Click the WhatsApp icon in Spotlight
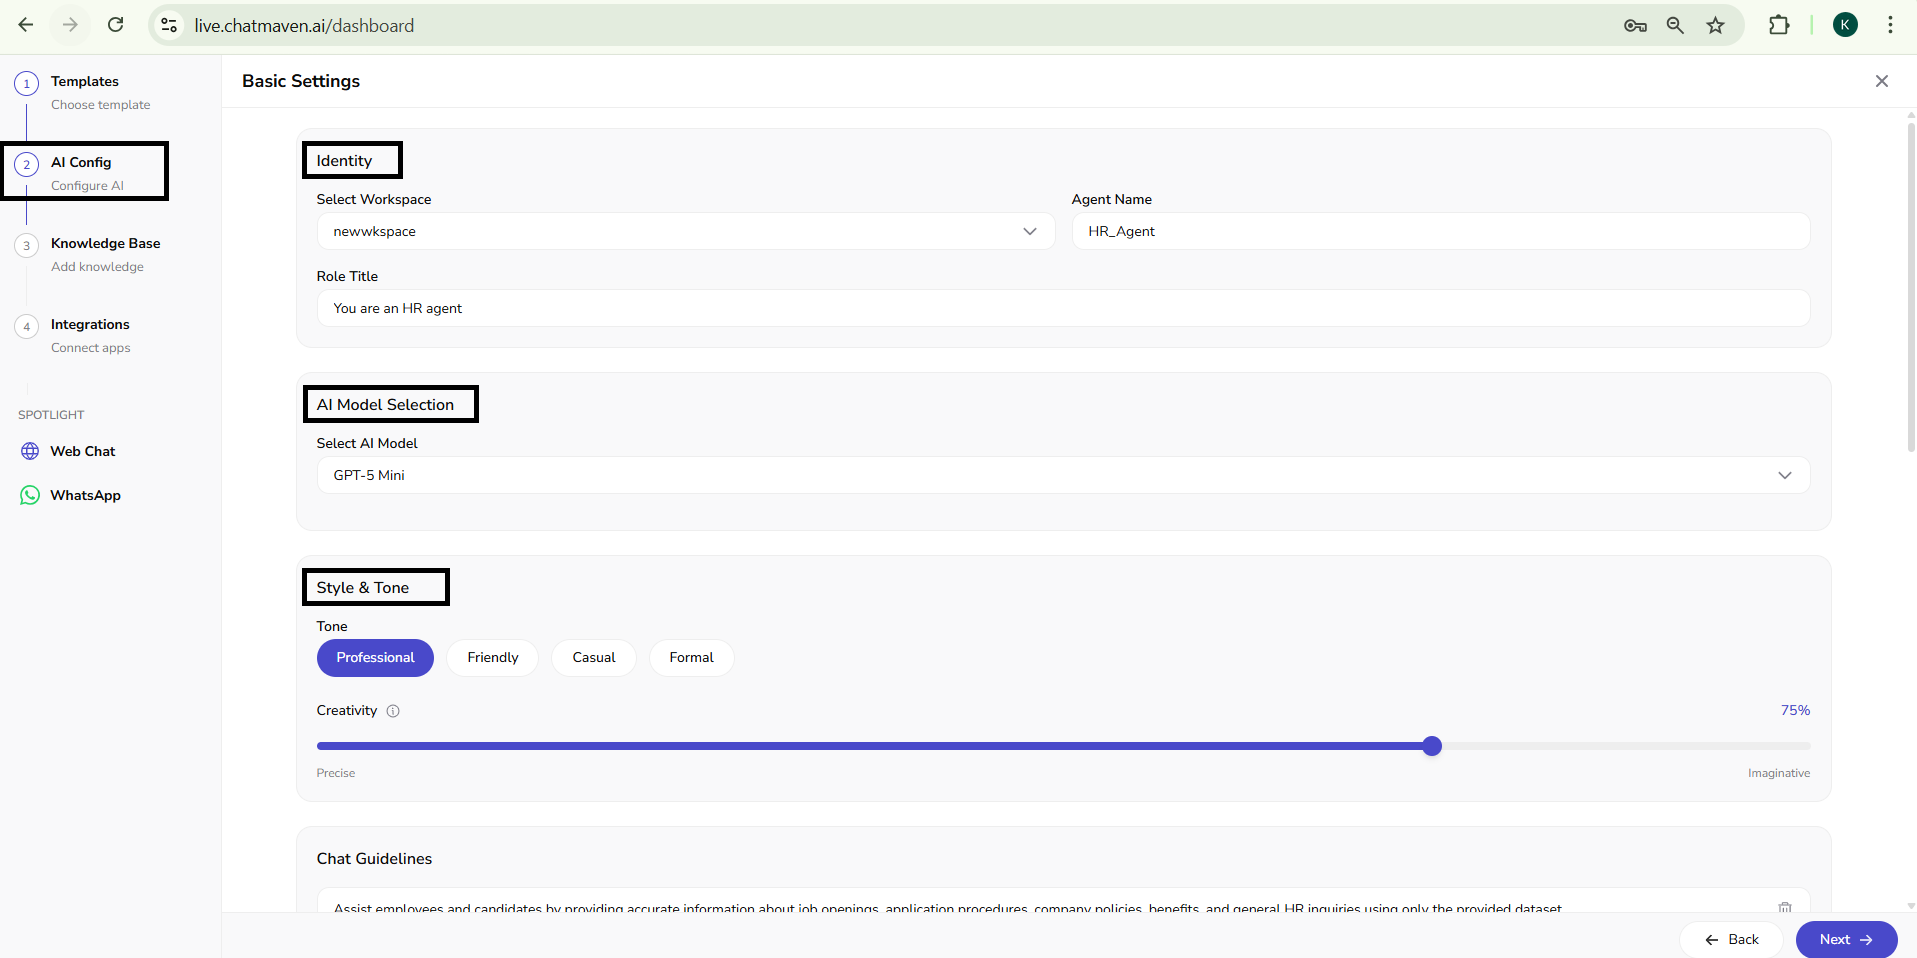Image resolution: width=1917 pixels, height=958 pixels. (x=30, y=495)
